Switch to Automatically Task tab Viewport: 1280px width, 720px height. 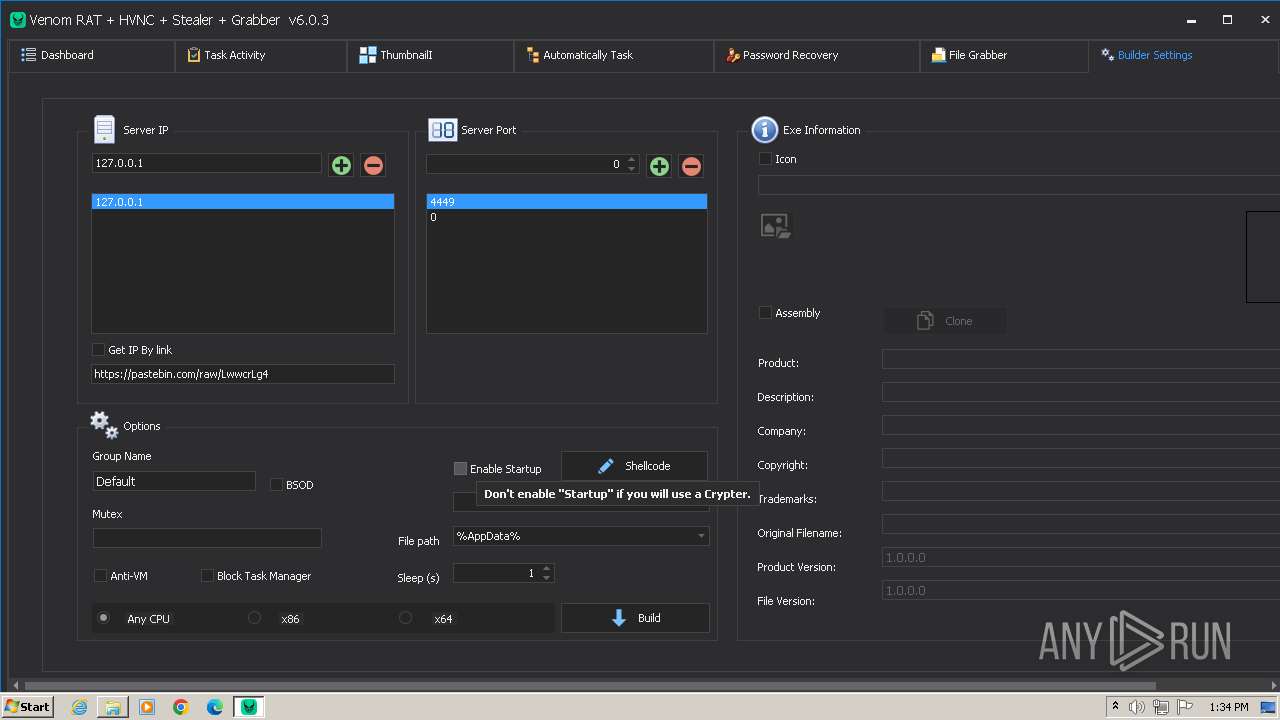pyautogui.click(x=614, y=55)
